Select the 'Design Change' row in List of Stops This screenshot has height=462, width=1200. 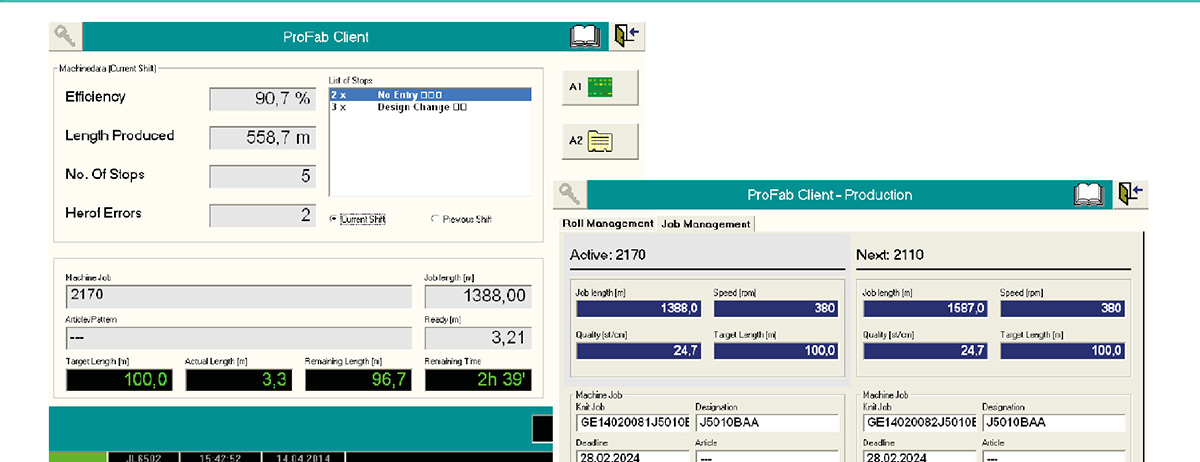[431, 106]
